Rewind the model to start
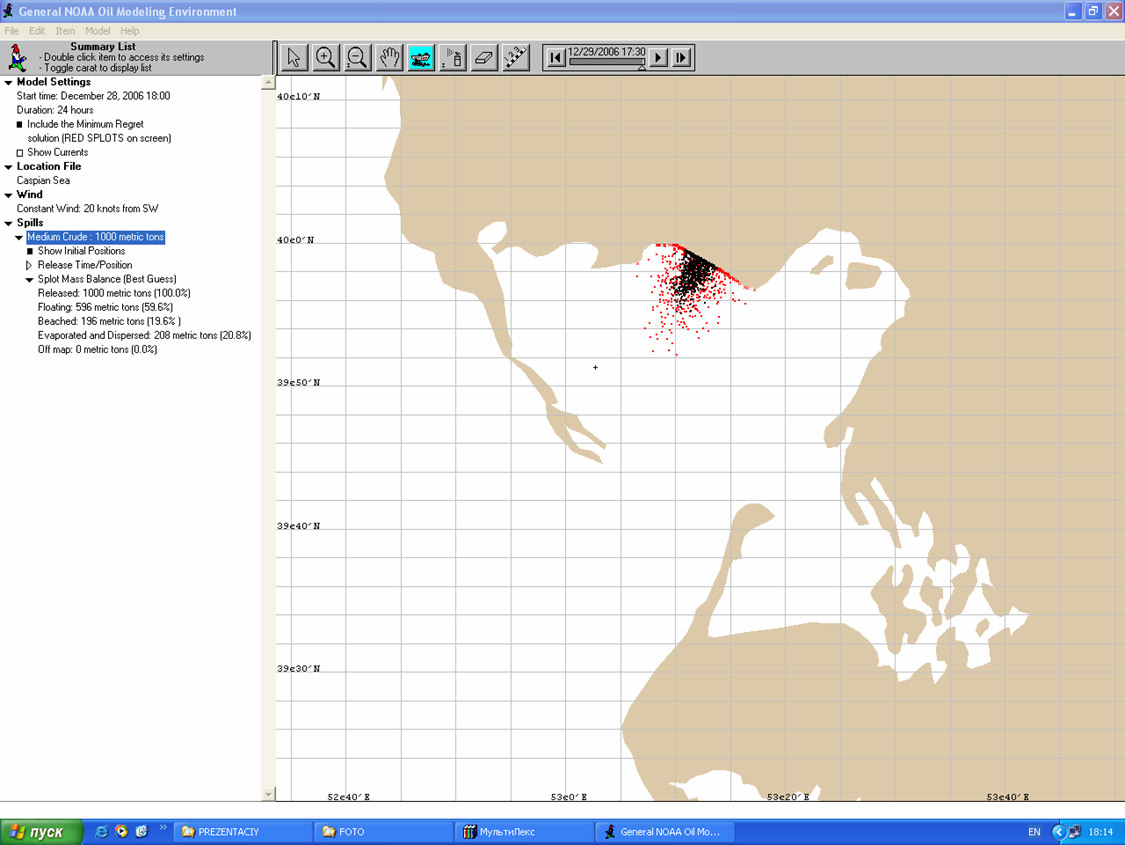 [555, 58]
